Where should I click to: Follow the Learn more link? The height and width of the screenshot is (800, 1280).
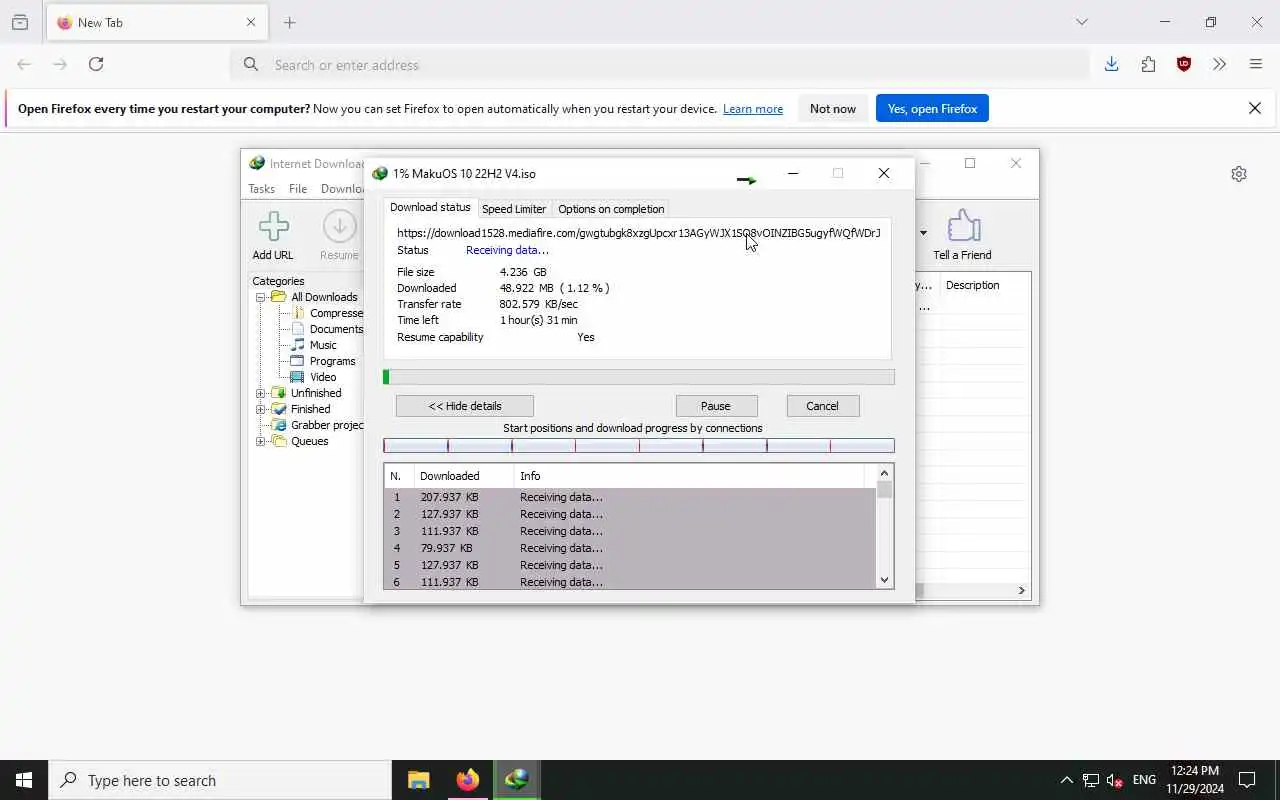coord(753,109)
